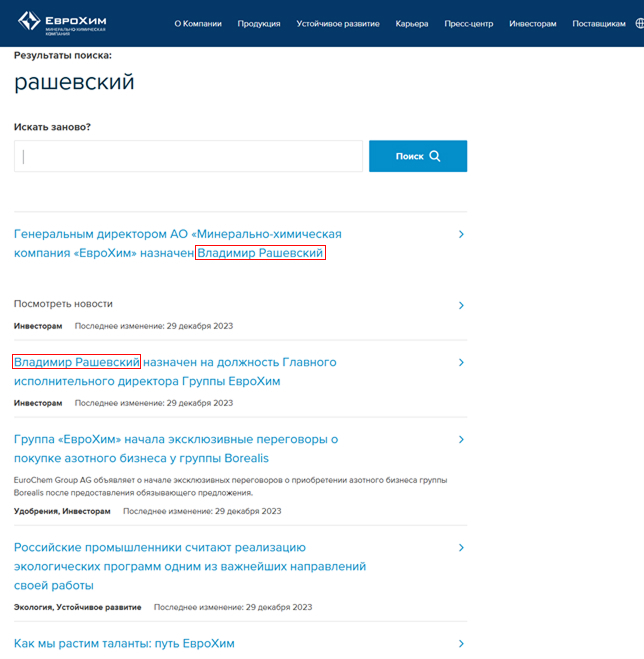Screen dimensions: 644x659
Task: Open the Карьера menu
Action: point(412,24)
